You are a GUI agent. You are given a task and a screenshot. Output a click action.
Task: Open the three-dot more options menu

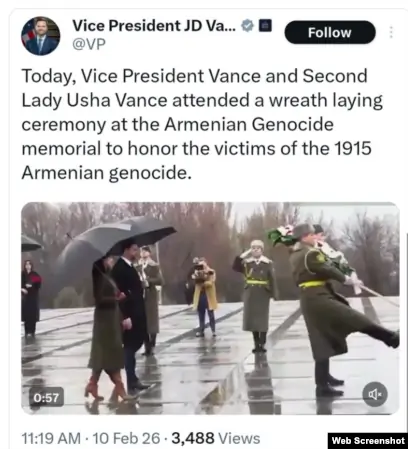[391, 32]
